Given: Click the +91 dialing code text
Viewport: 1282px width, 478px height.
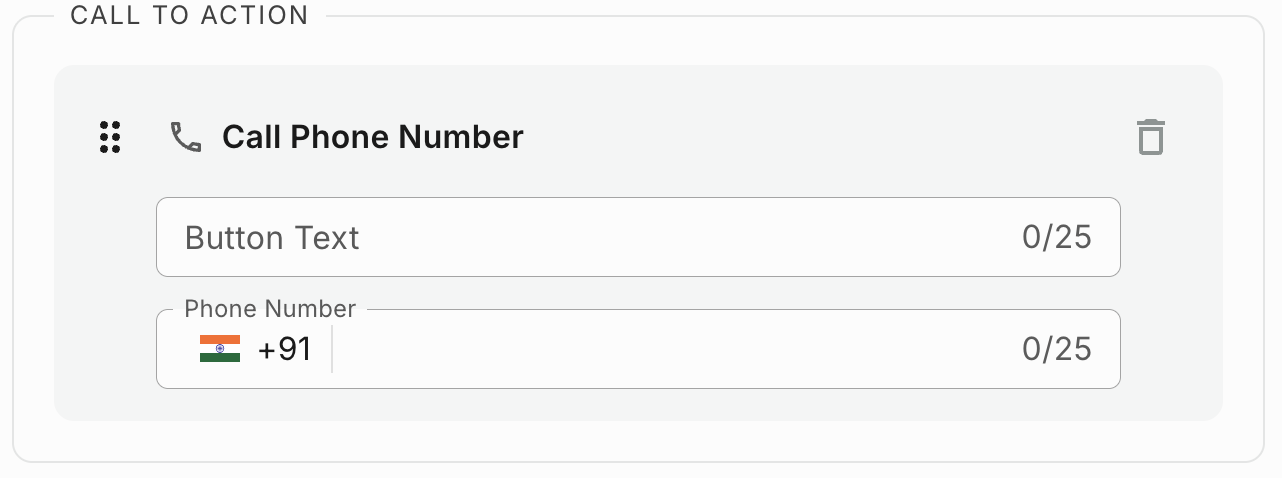Looking at the screenshot, I should click(x=284, y=349).
